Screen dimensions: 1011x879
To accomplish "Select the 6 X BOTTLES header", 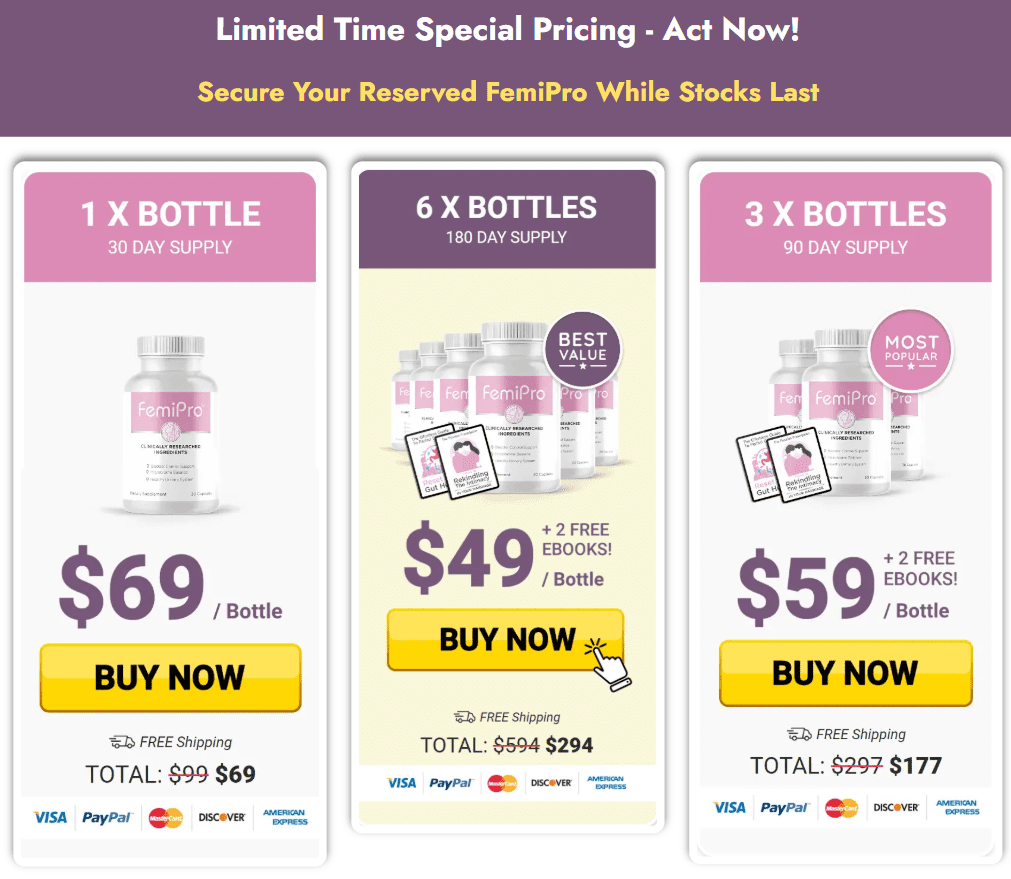I will click(x=507, y=219).
